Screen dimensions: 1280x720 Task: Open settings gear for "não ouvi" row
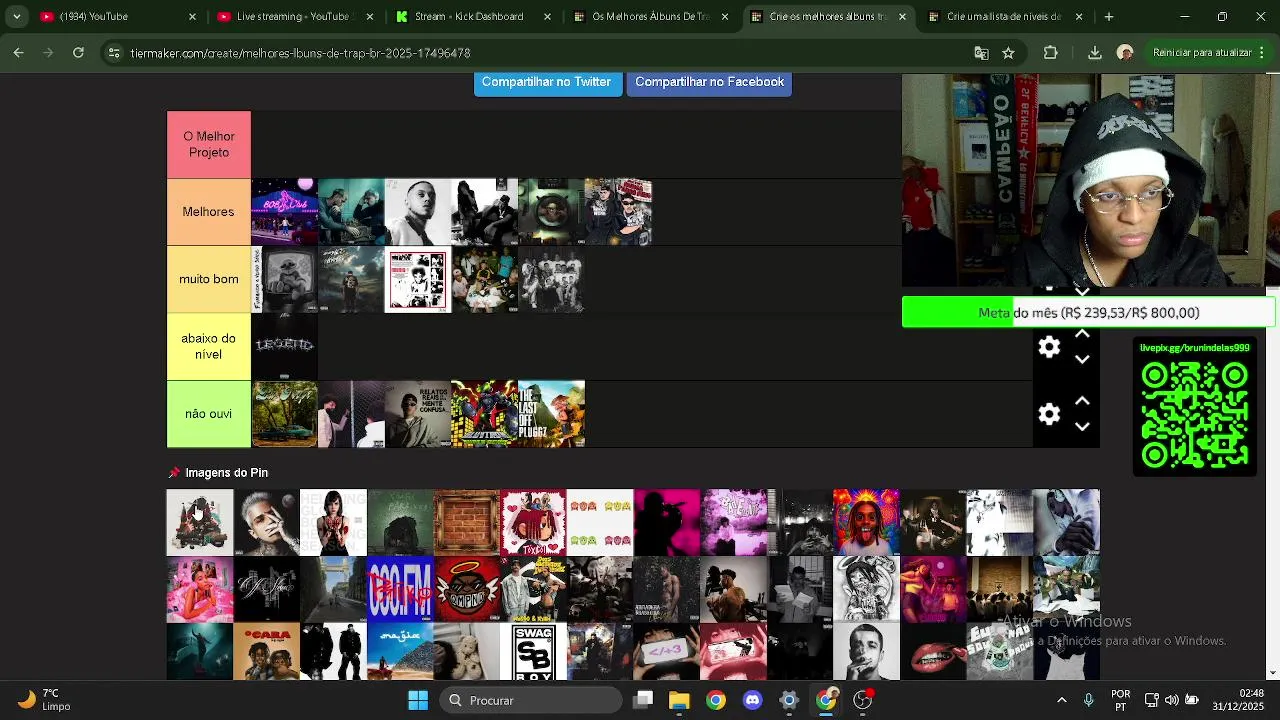(1049, 414)
